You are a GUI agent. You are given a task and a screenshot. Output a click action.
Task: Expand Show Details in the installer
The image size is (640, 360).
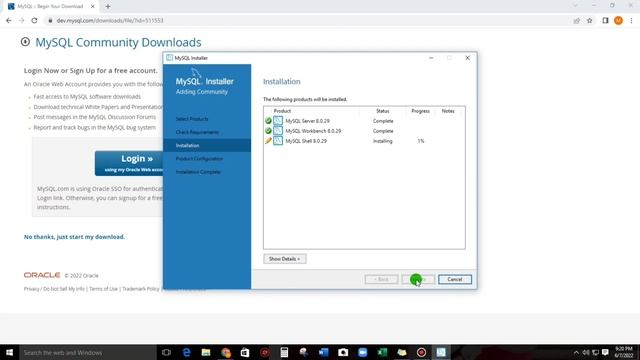[x=284, y=259]
